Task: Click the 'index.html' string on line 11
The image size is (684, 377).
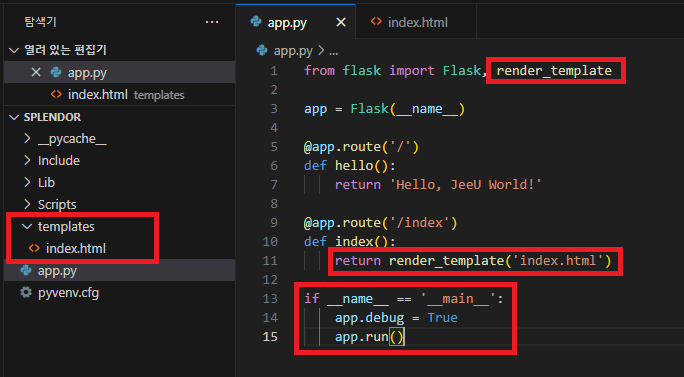Action: pyautogui.click(x=558, y=261)
